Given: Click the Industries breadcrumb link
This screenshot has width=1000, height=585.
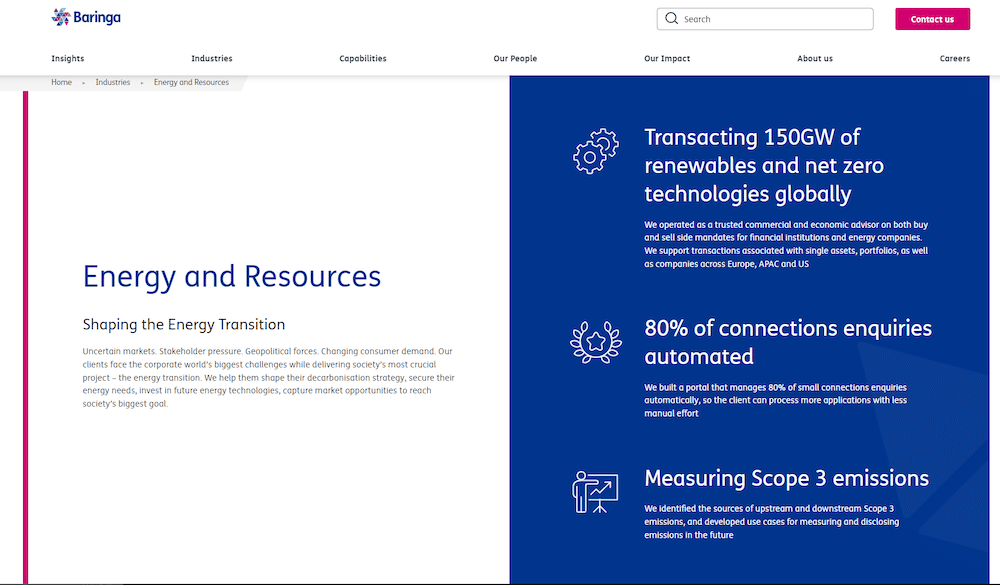Looking at the screenshot, I should (x=113, y=82).
